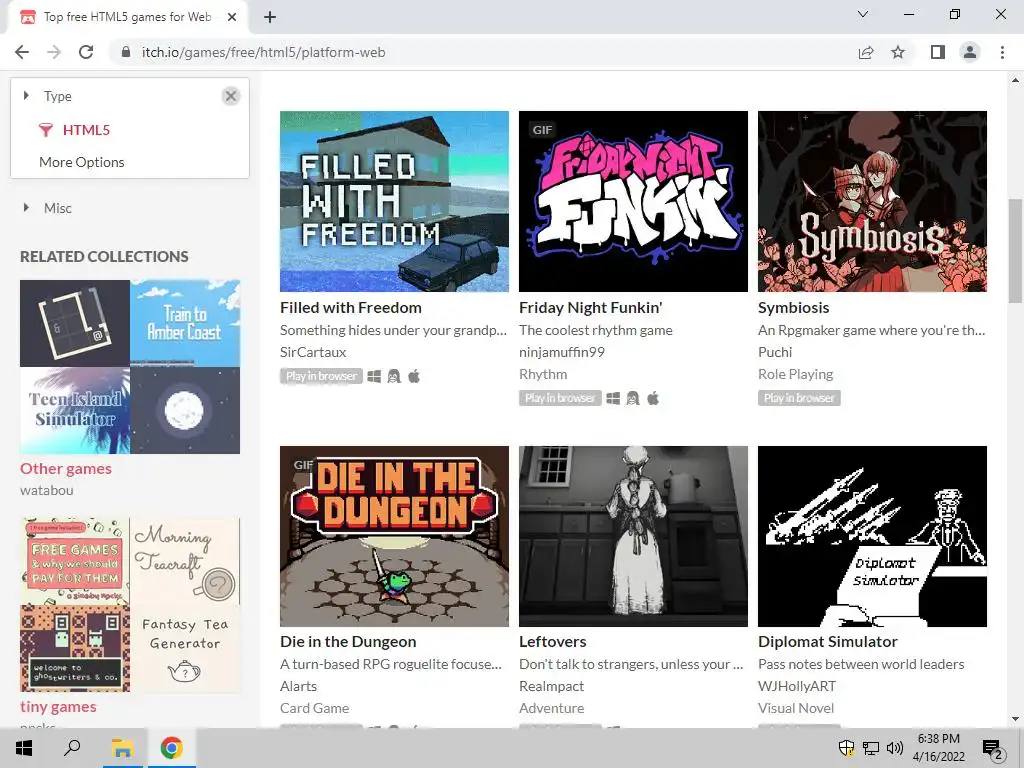This screenshot has width=1024, height=768.
Task: Open Diplomat Simulator thumbnail
Action: point(872,536)
